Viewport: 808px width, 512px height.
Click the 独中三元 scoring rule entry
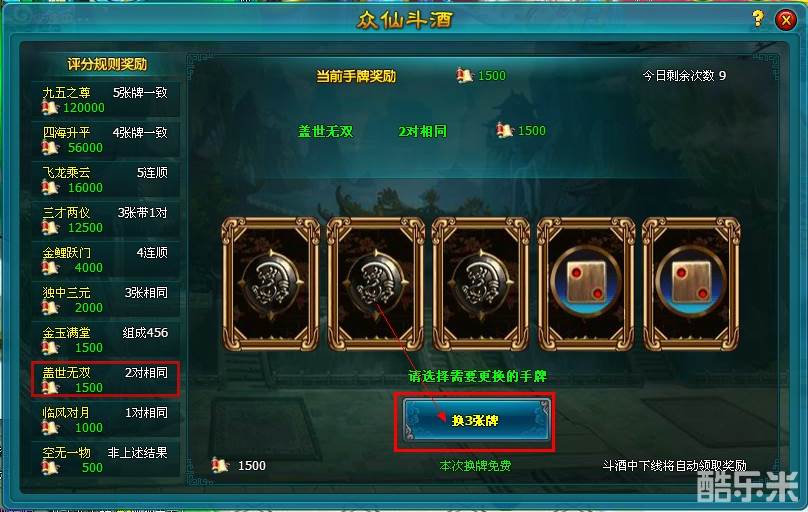[105, 300]
